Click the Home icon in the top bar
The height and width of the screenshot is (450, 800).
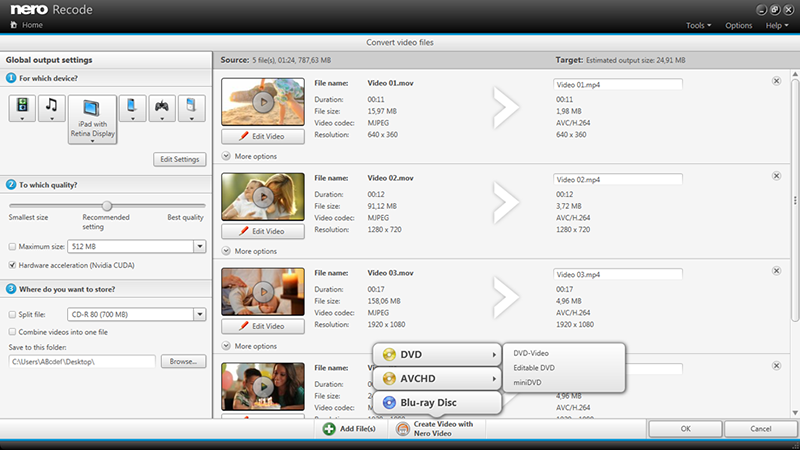(14, 24)
